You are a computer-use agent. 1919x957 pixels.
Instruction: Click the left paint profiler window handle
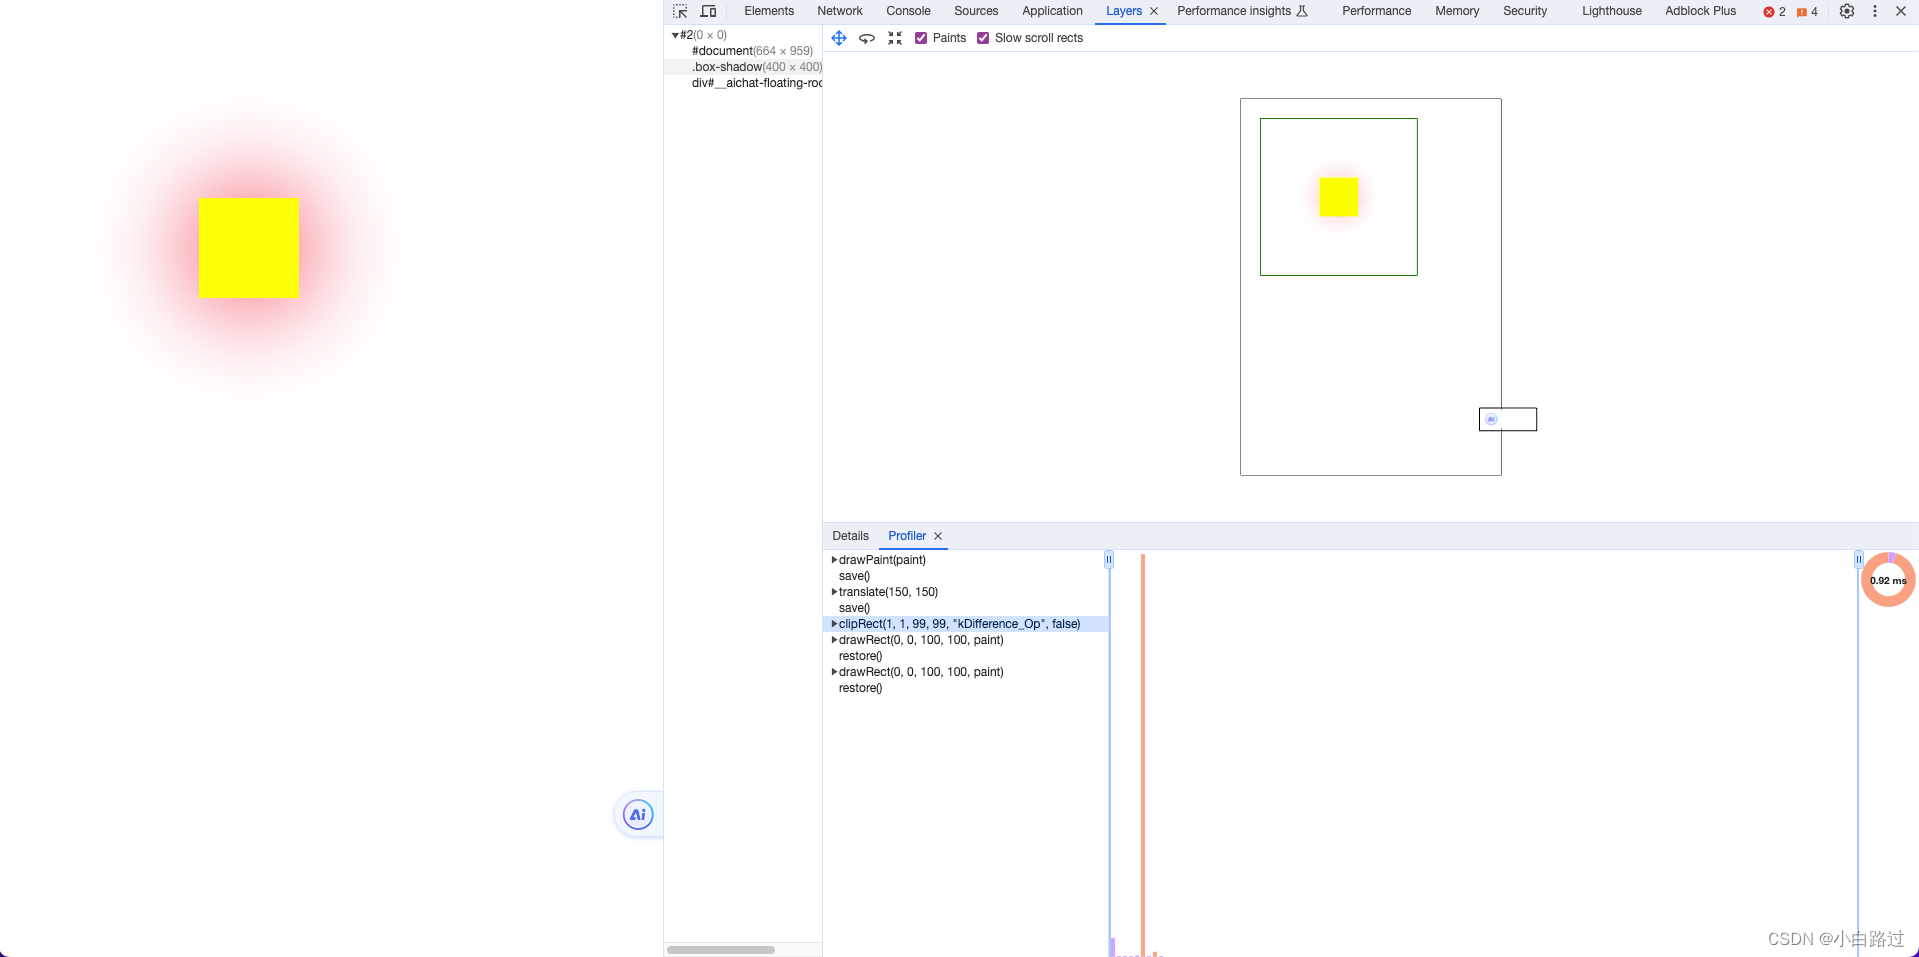(1109, 560)
